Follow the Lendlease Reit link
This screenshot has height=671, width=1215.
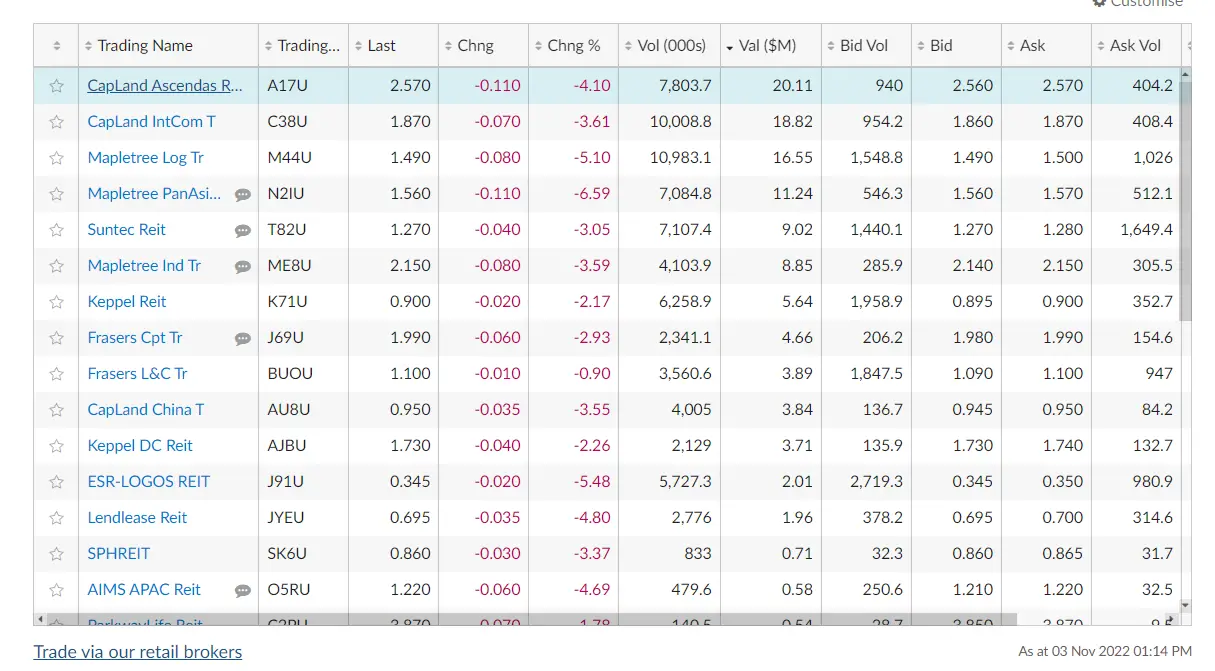[138, 518]
